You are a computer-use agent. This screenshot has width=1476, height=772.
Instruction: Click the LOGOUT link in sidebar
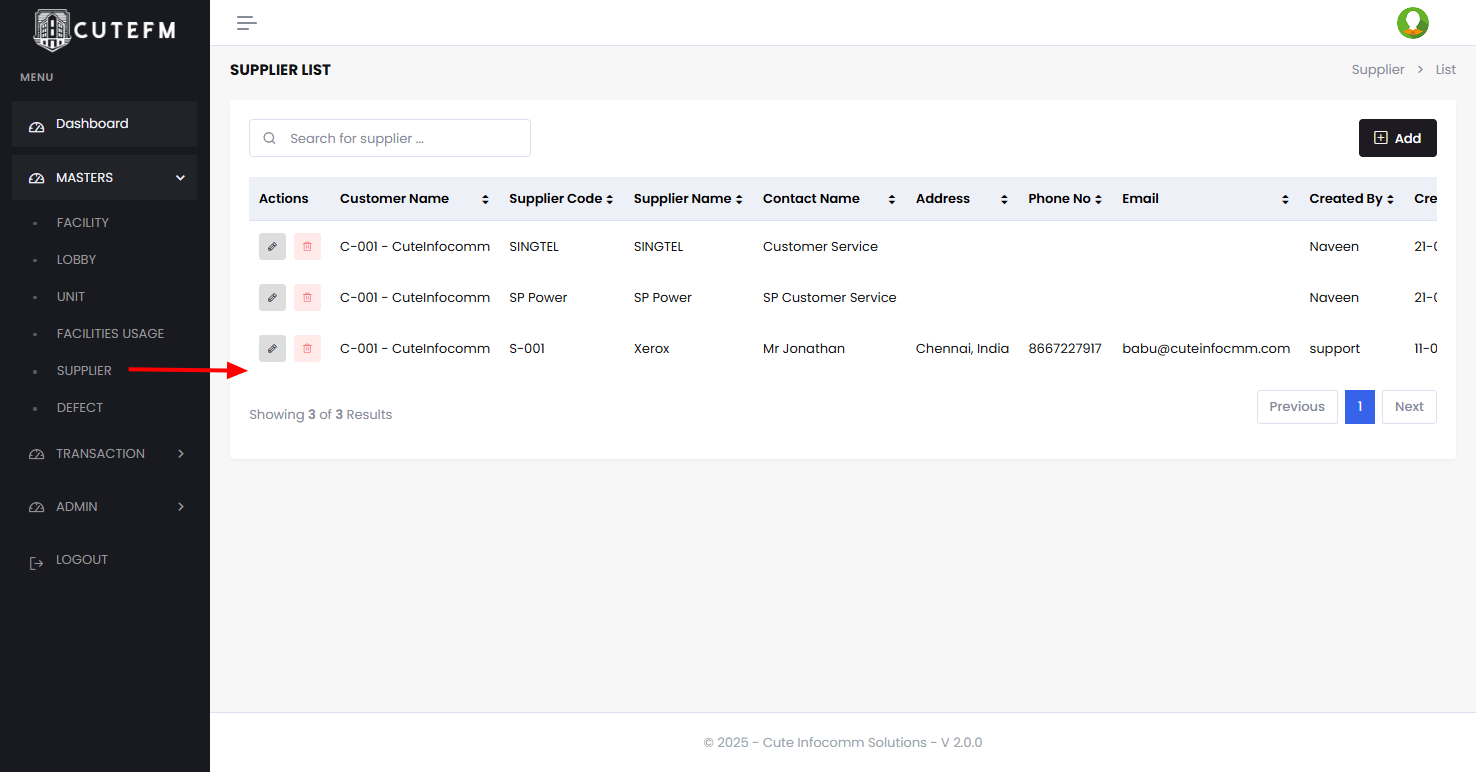pos(81,560)
